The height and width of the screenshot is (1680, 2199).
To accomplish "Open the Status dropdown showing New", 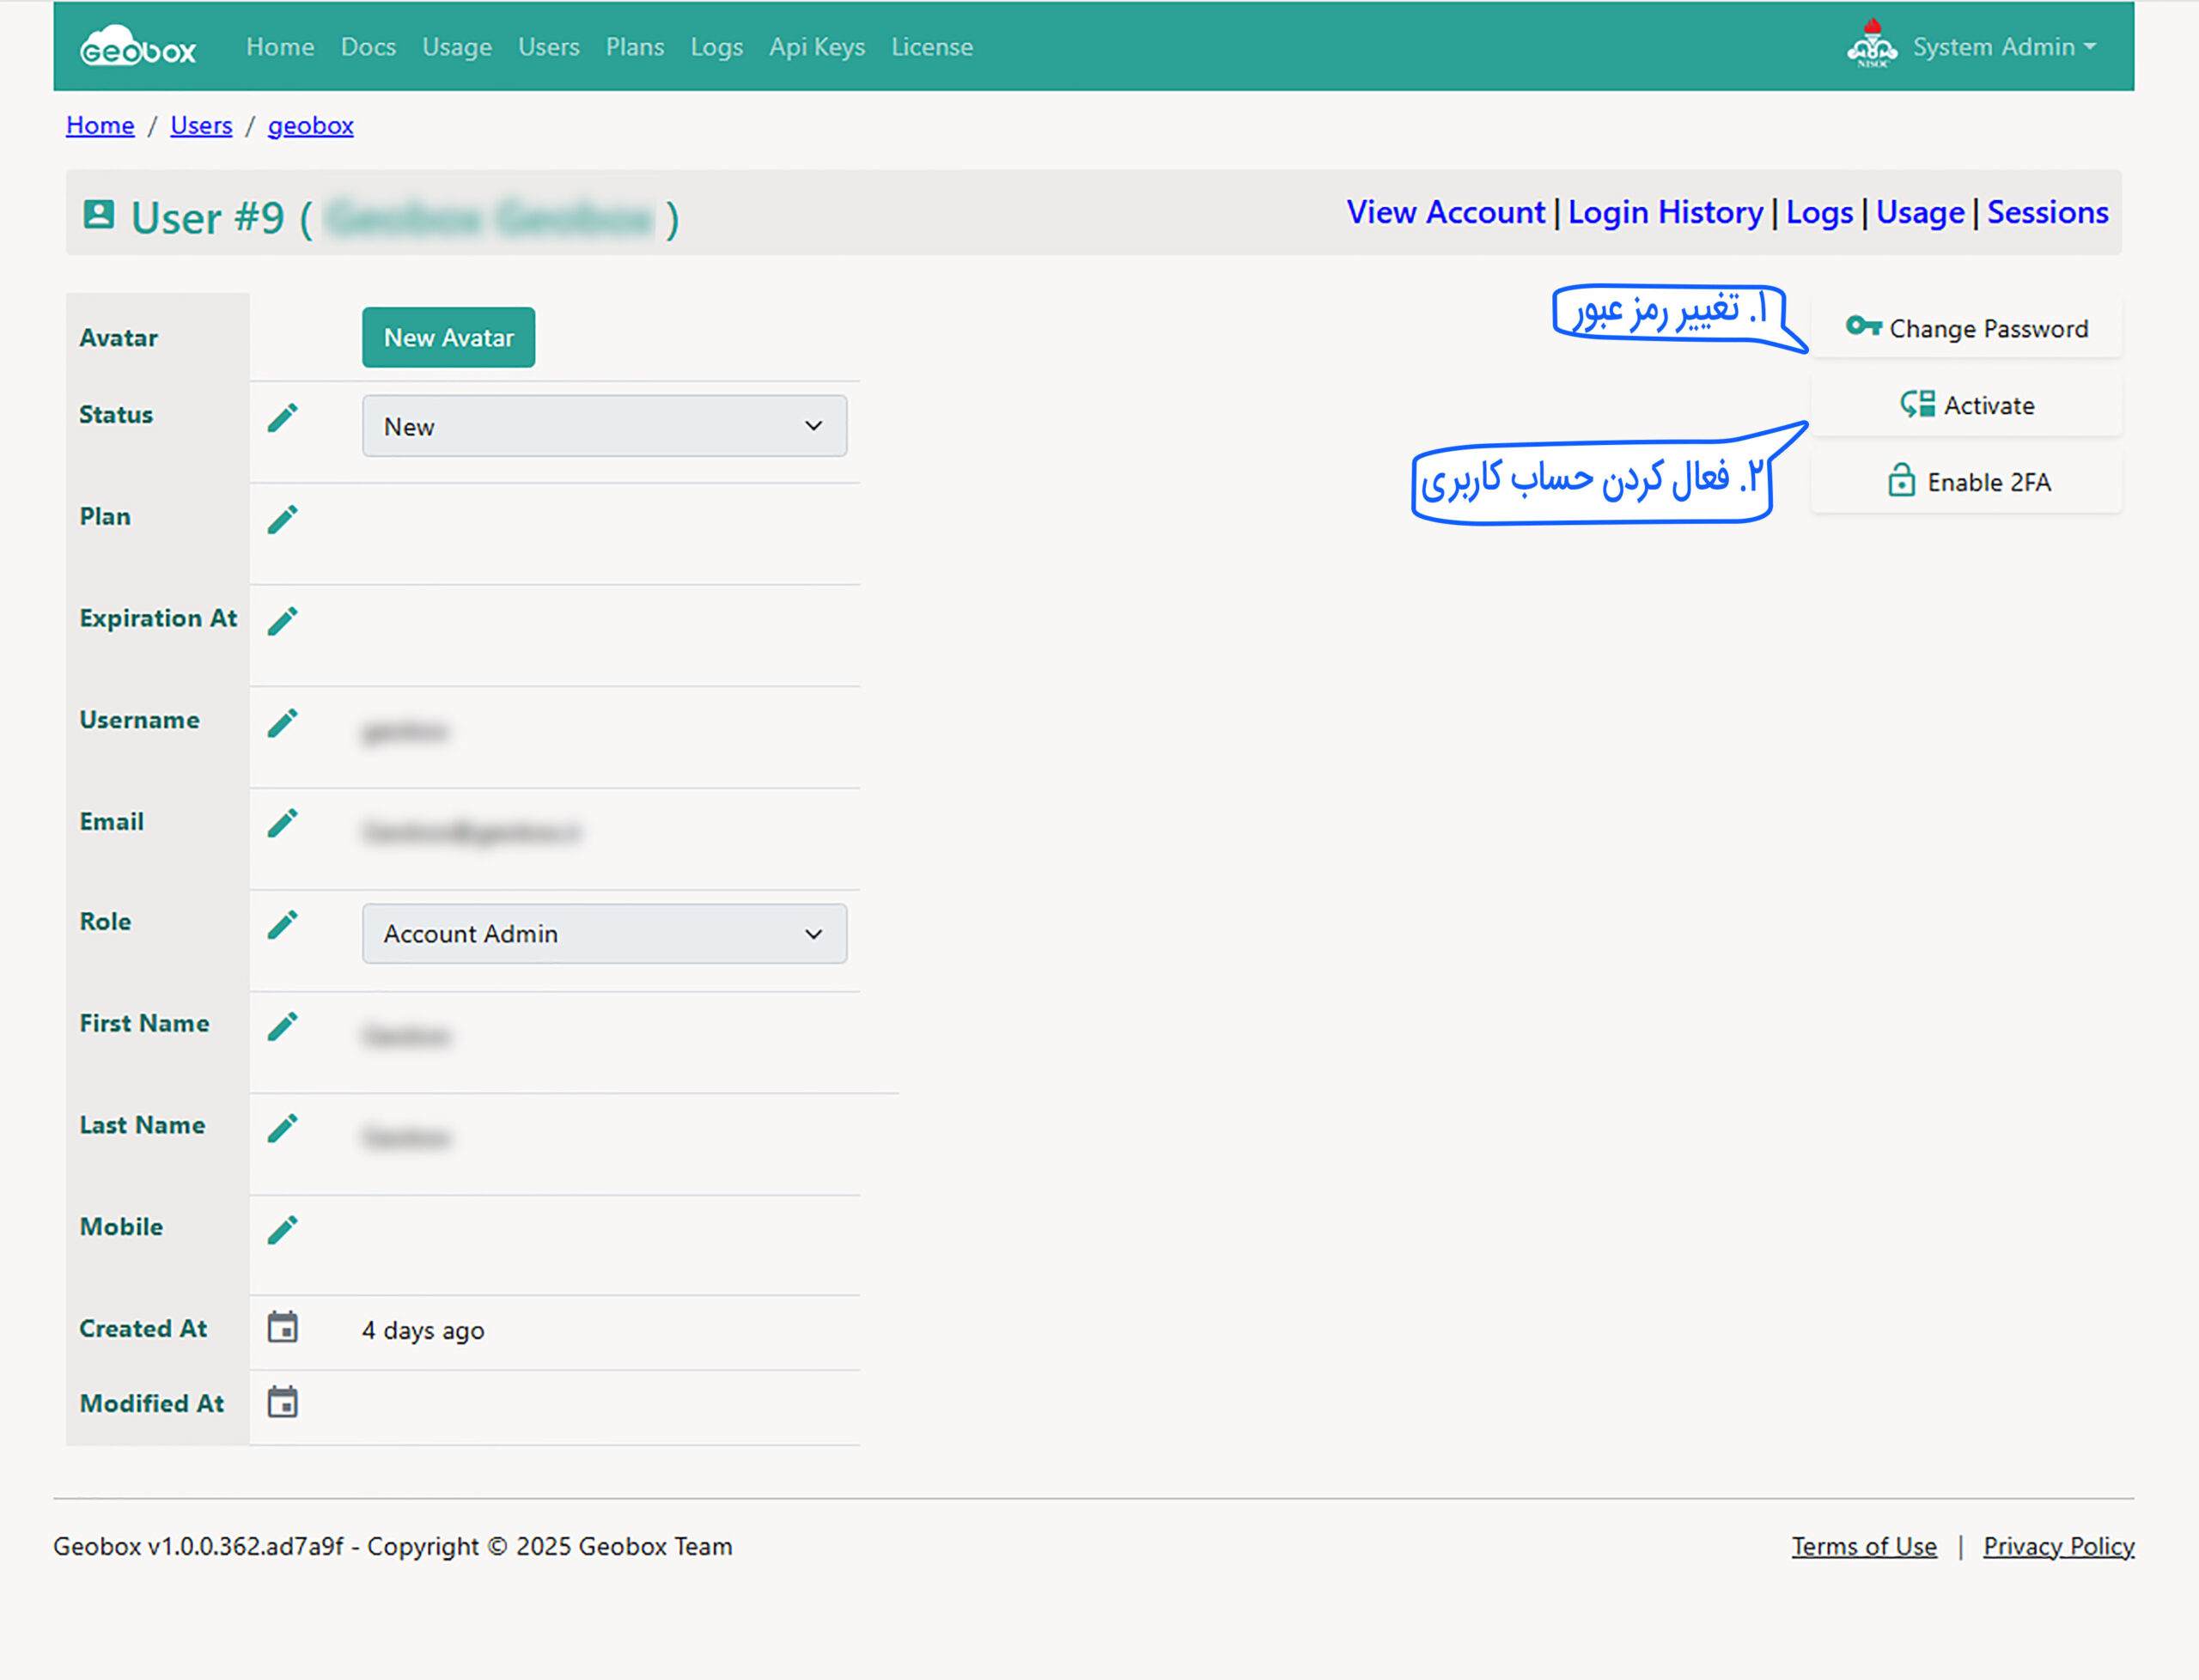I will tap(604, 426).
